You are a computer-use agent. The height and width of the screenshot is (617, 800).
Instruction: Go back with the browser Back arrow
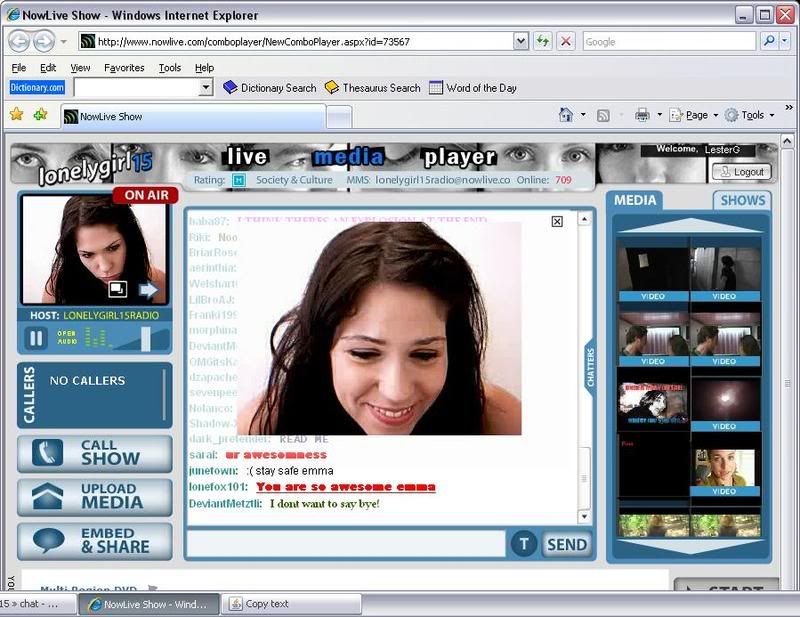pyautogui.click(x=19, y=41)
